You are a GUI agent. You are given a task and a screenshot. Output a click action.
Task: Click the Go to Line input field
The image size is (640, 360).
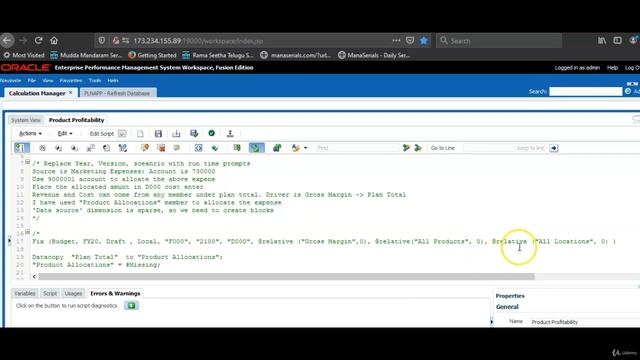[505, 148]
